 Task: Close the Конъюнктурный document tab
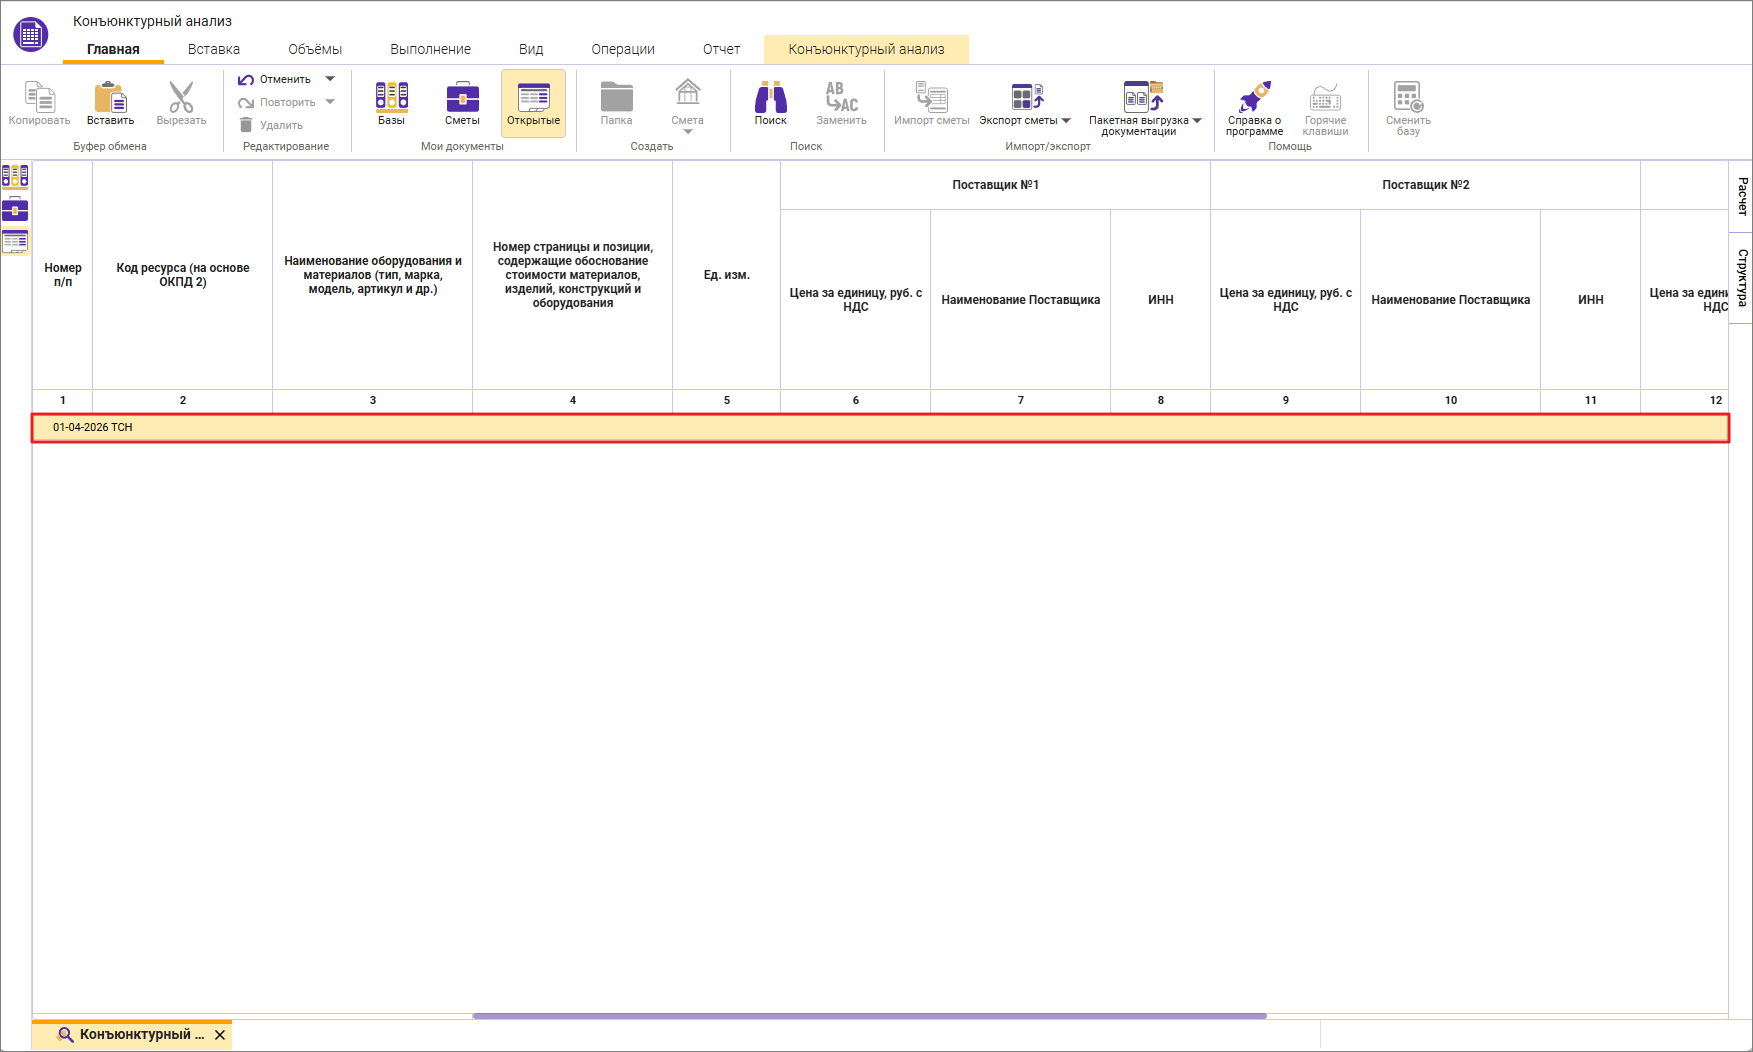220,1035
